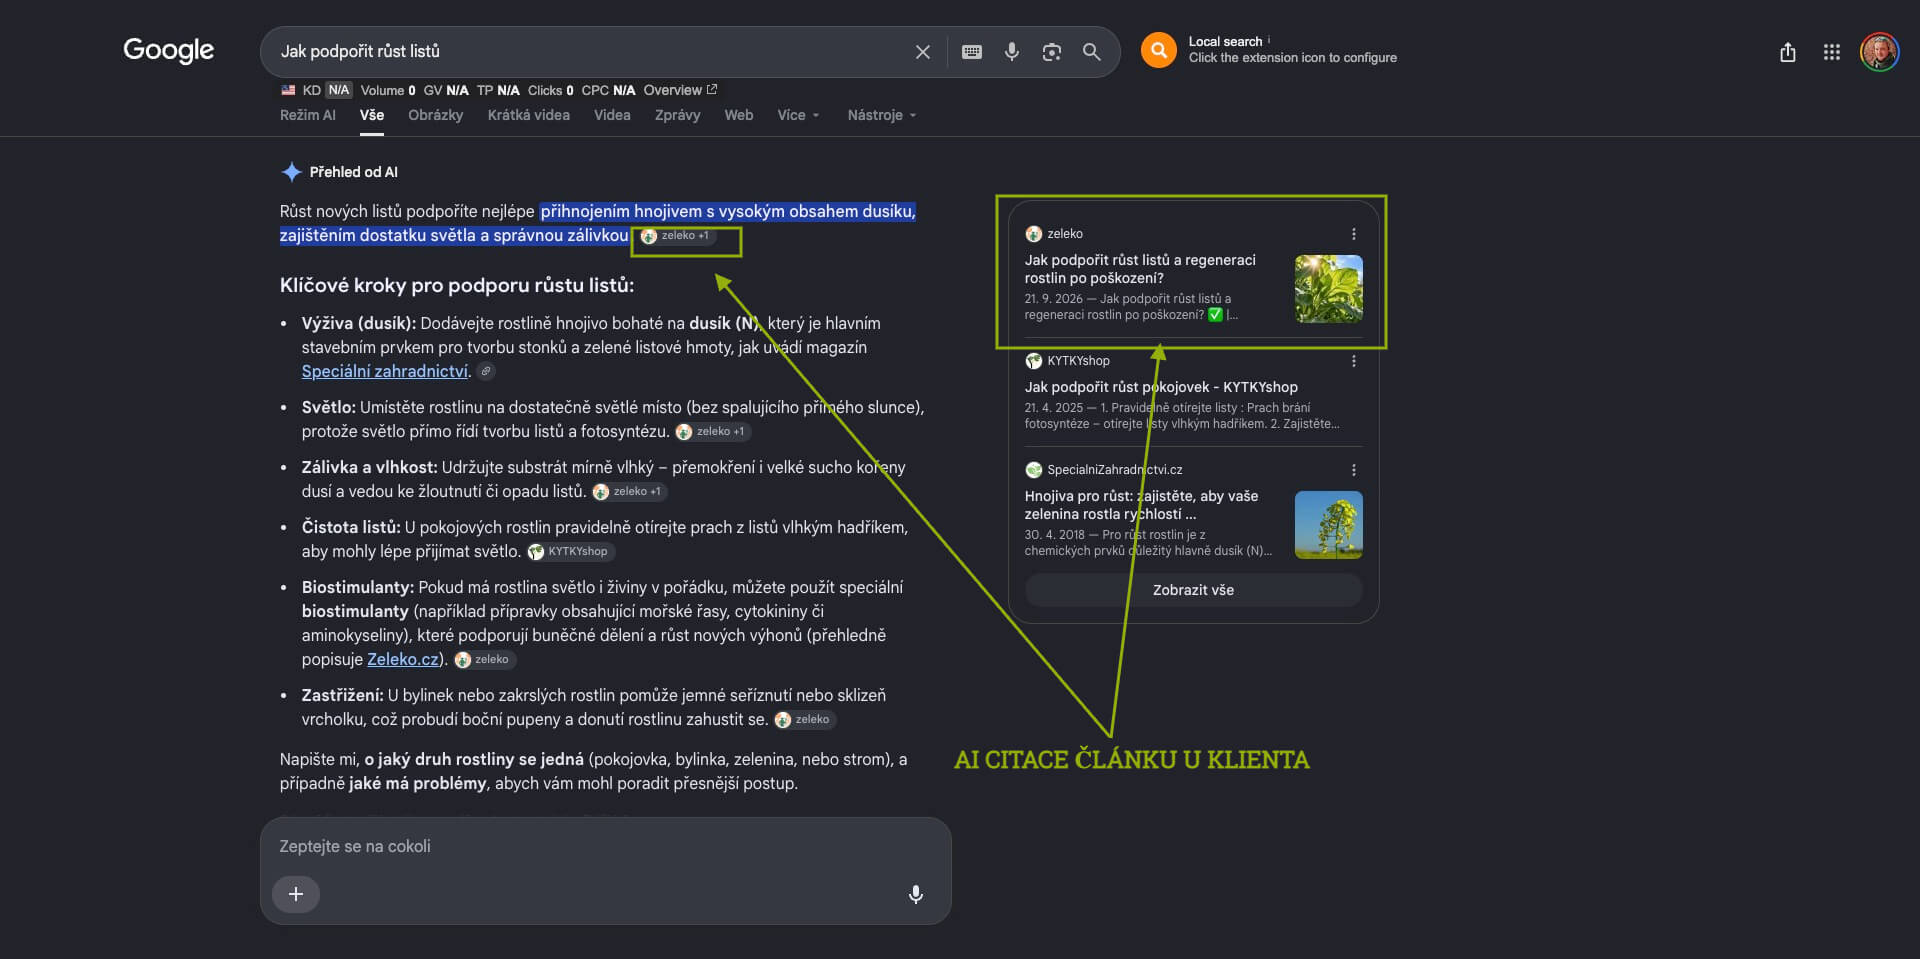Open the three-dot menu for the zeleko source
Viewport: 1920px width, 959px height.
1353,234
